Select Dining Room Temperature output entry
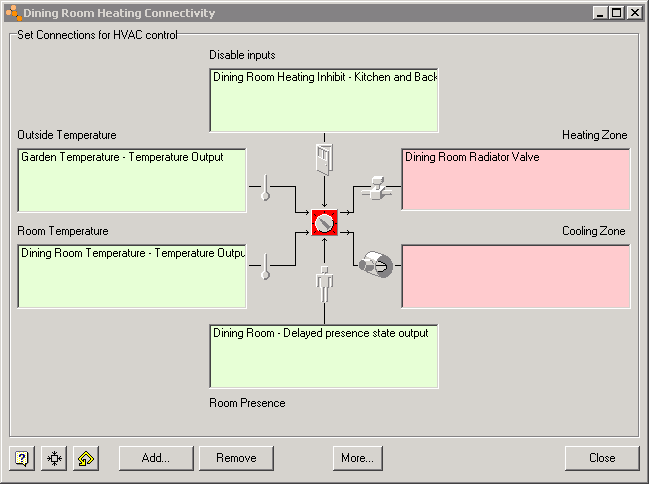The image size is (649, 484). pos(132,253)
